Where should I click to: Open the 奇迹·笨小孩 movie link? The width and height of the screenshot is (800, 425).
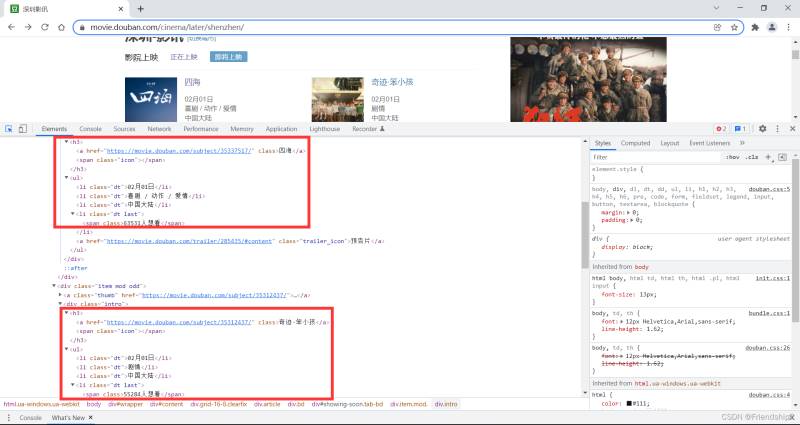[392, 82]
